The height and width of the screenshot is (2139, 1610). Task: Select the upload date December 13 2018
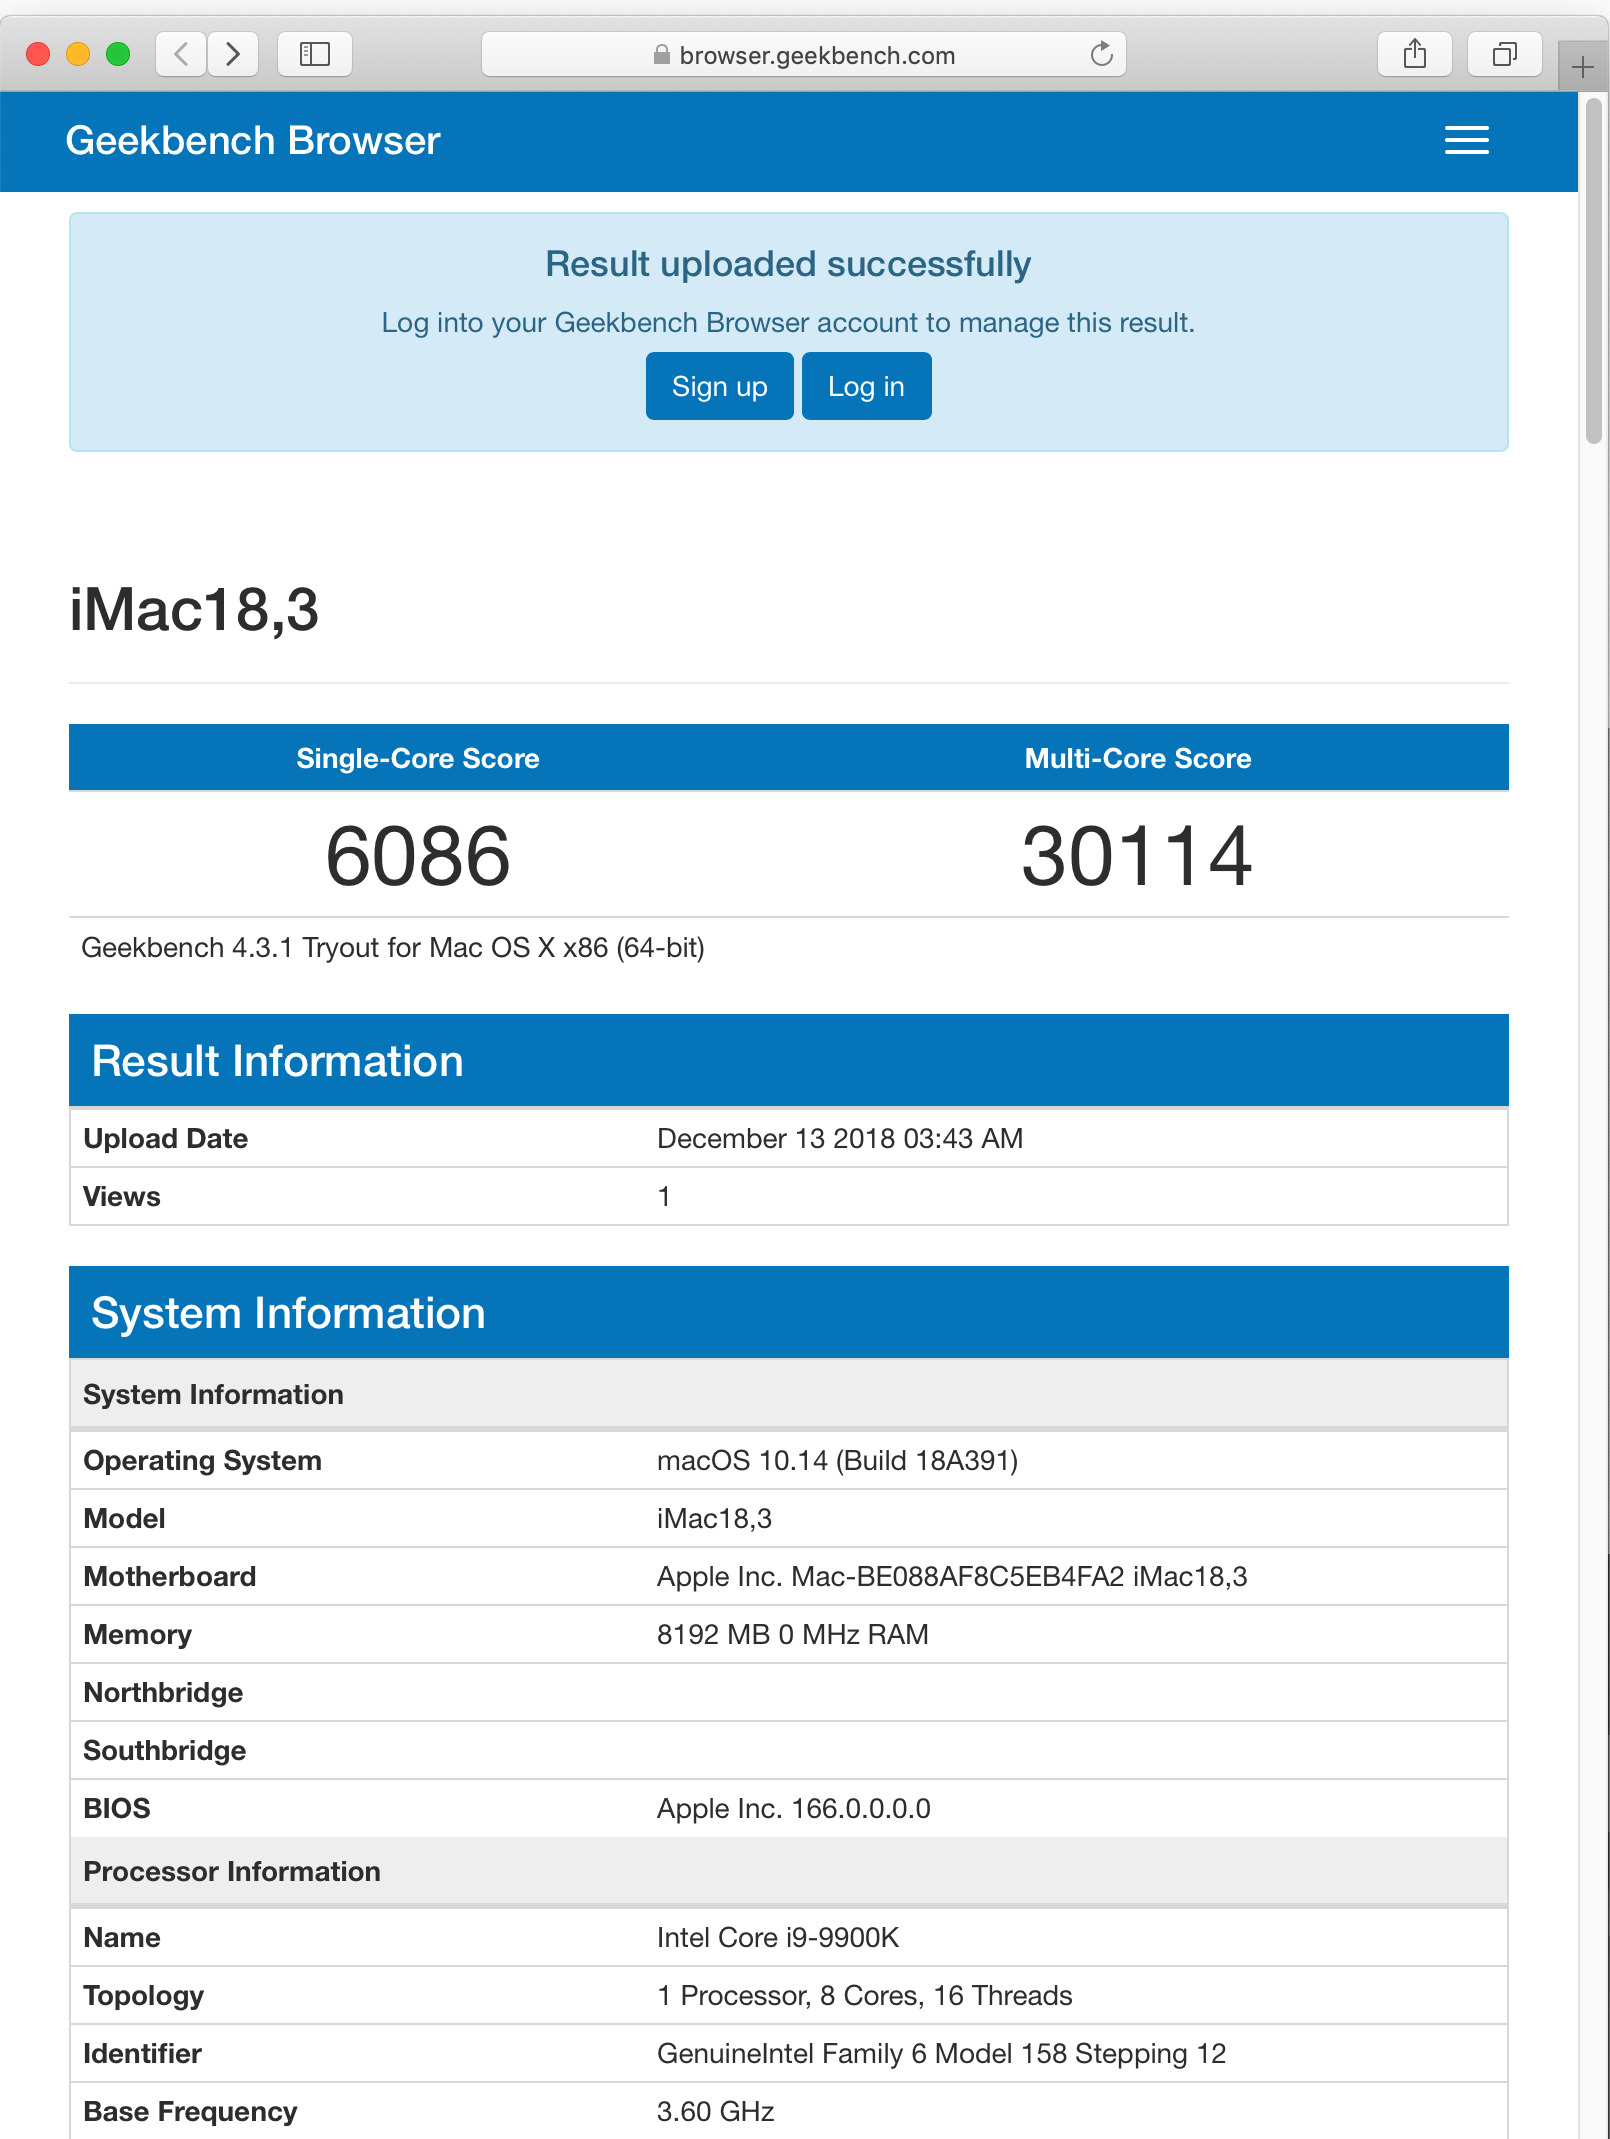pos(840,1138)
